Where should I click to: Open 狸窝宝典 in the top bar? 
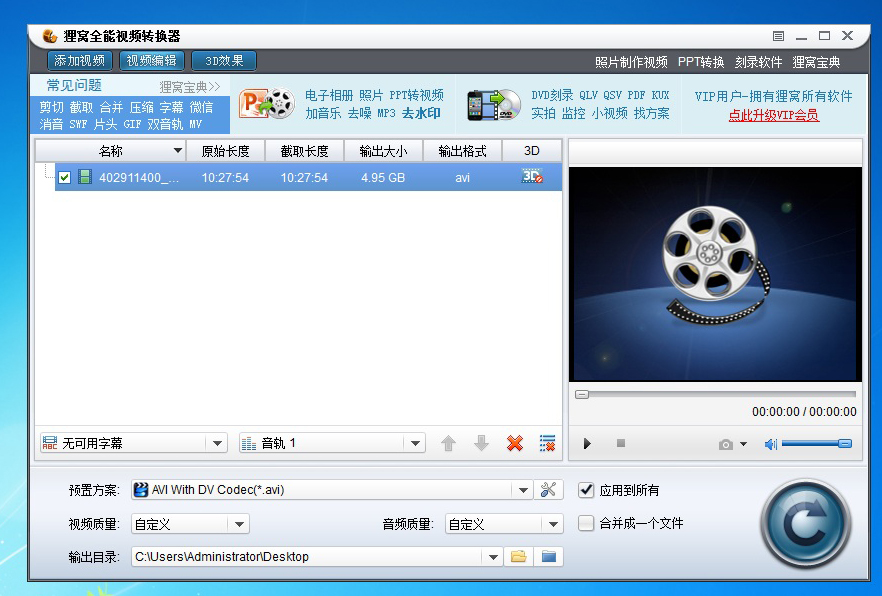coord(816,62)
